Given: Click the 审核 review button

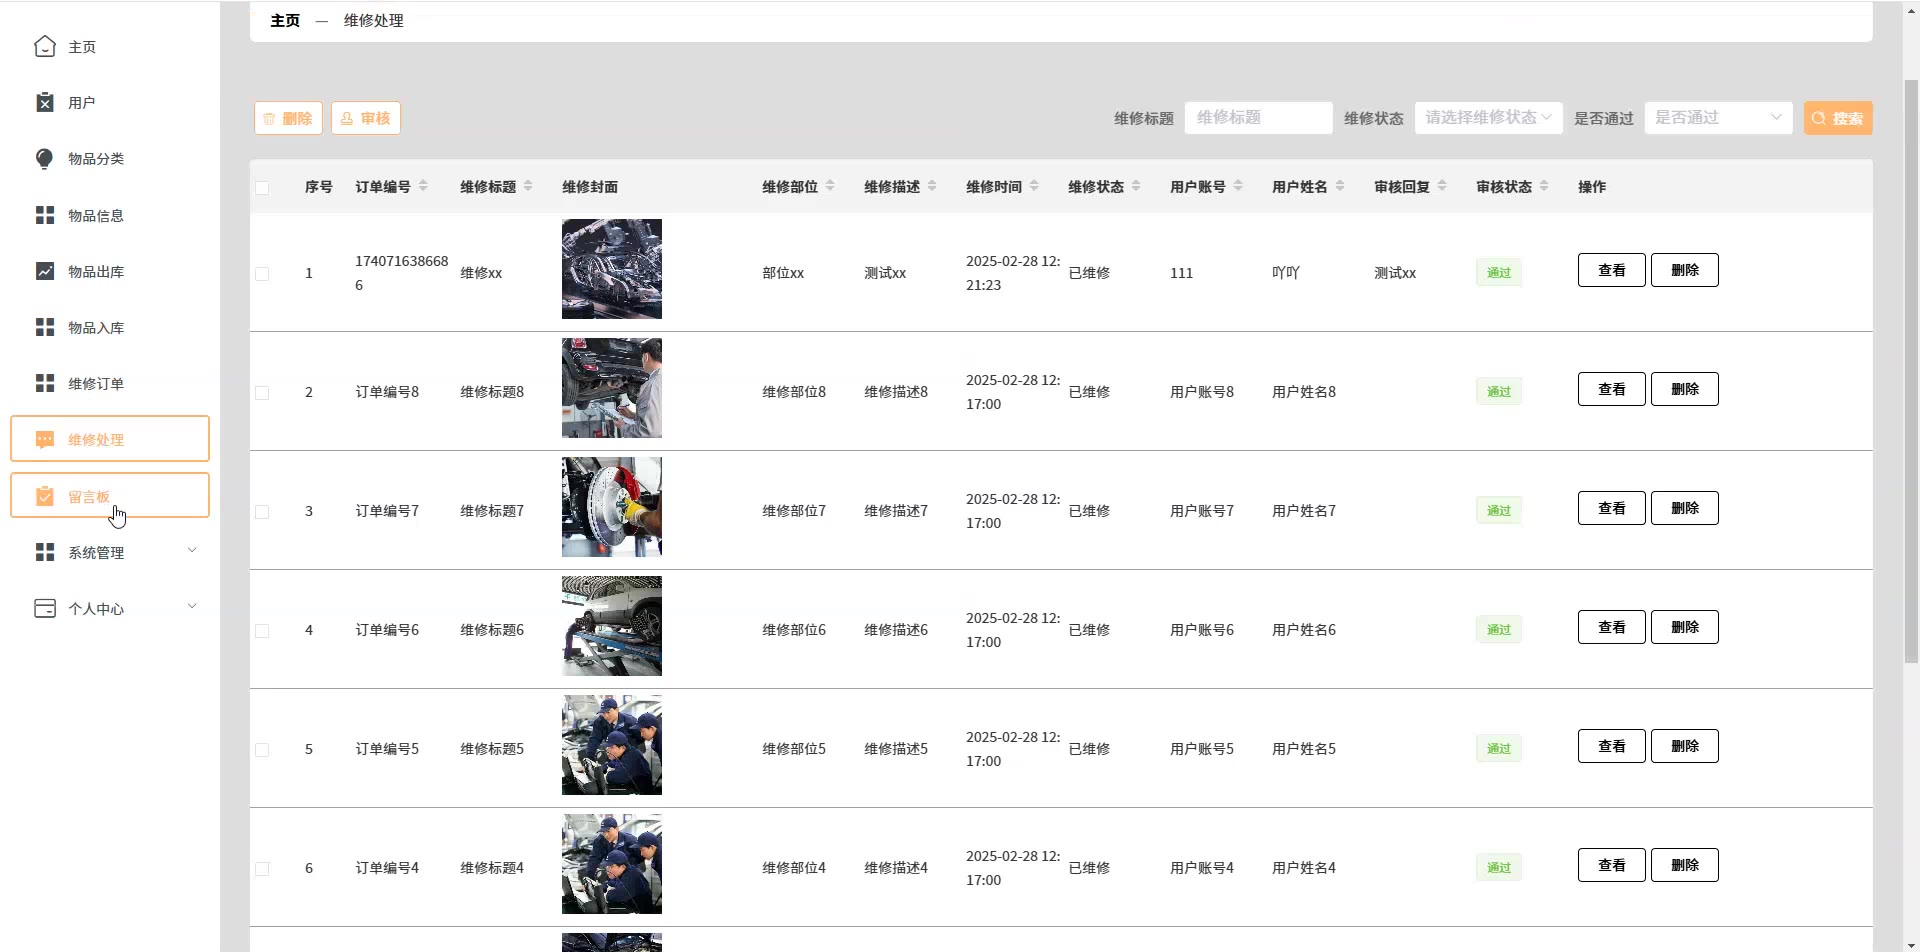Looking at the screenshot, I should (x=366, y=118).
